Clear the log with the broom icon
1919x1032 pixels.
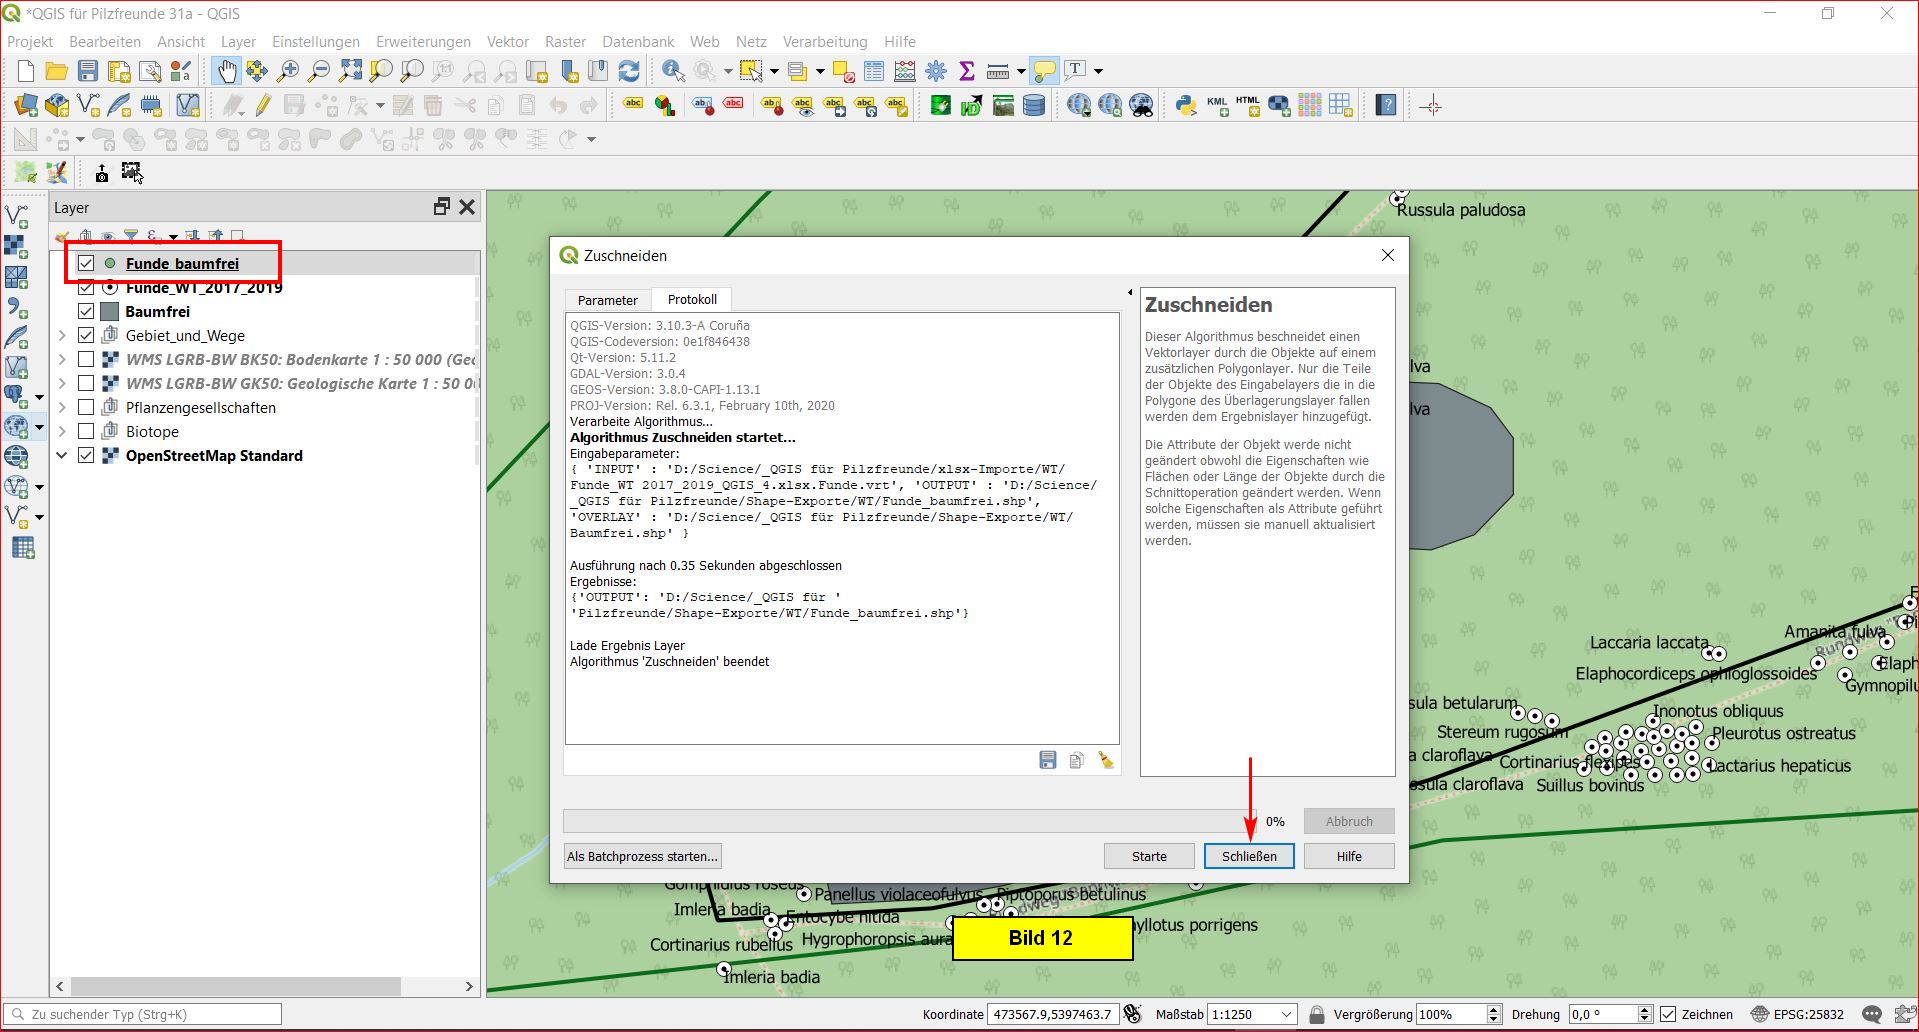pos(1105,761)
